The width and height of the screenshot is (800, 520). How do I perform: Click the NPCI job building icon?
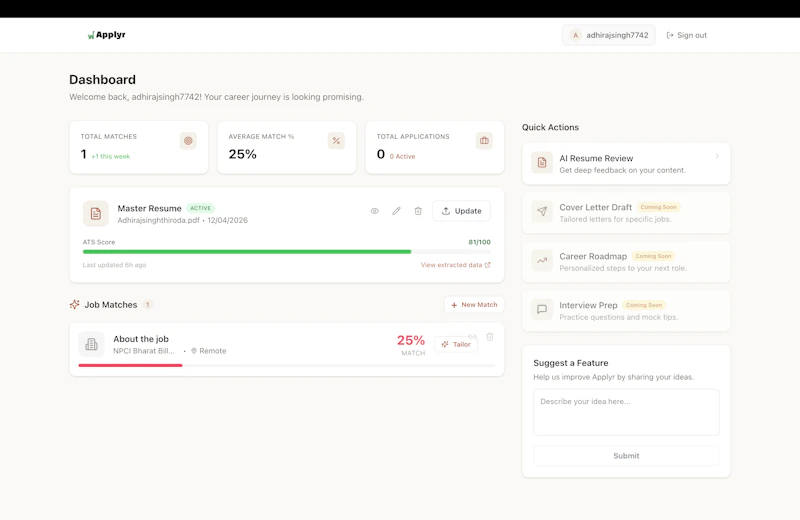91,344
